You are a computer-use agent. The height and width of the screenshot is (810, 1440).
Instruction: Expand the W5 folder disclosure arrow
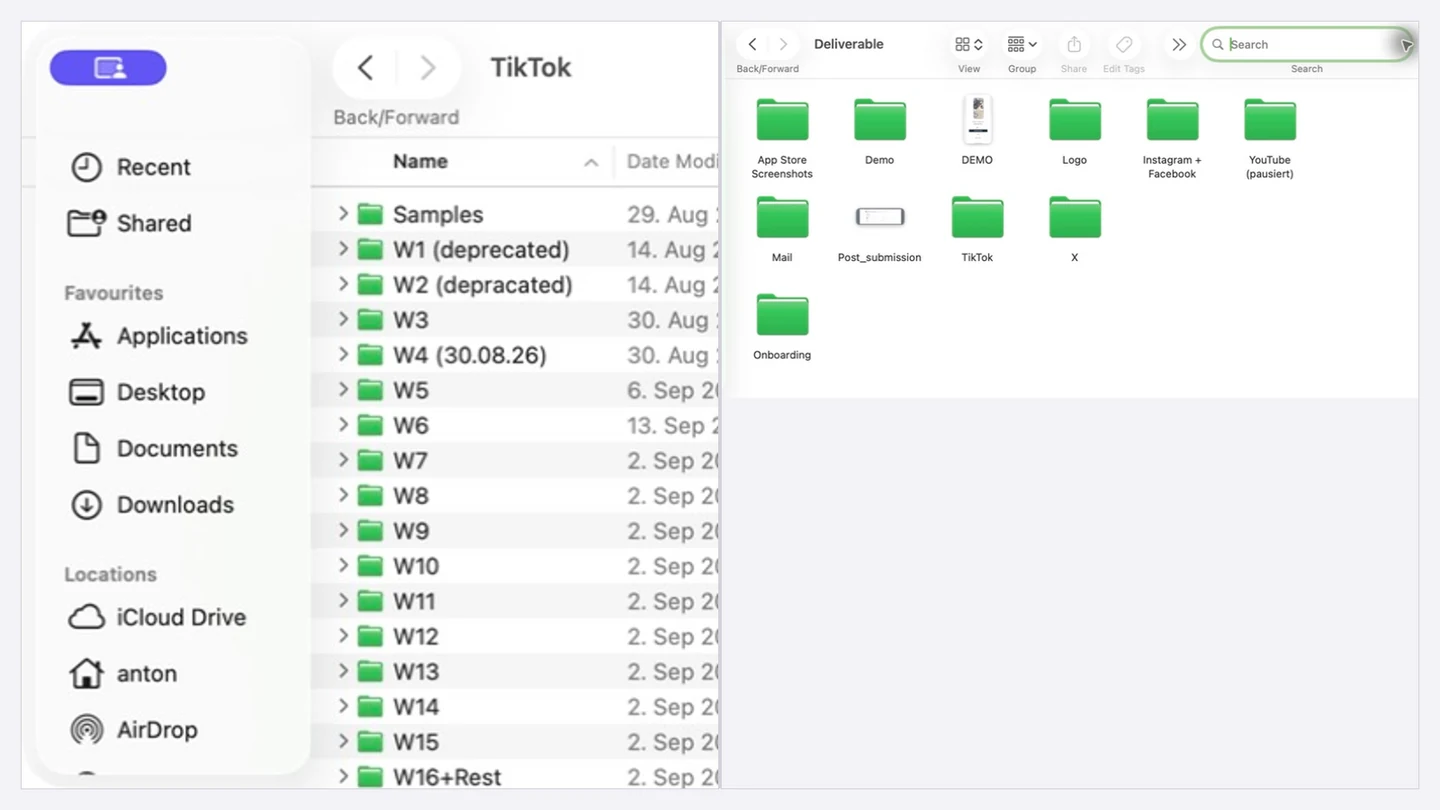click(343, 390)
